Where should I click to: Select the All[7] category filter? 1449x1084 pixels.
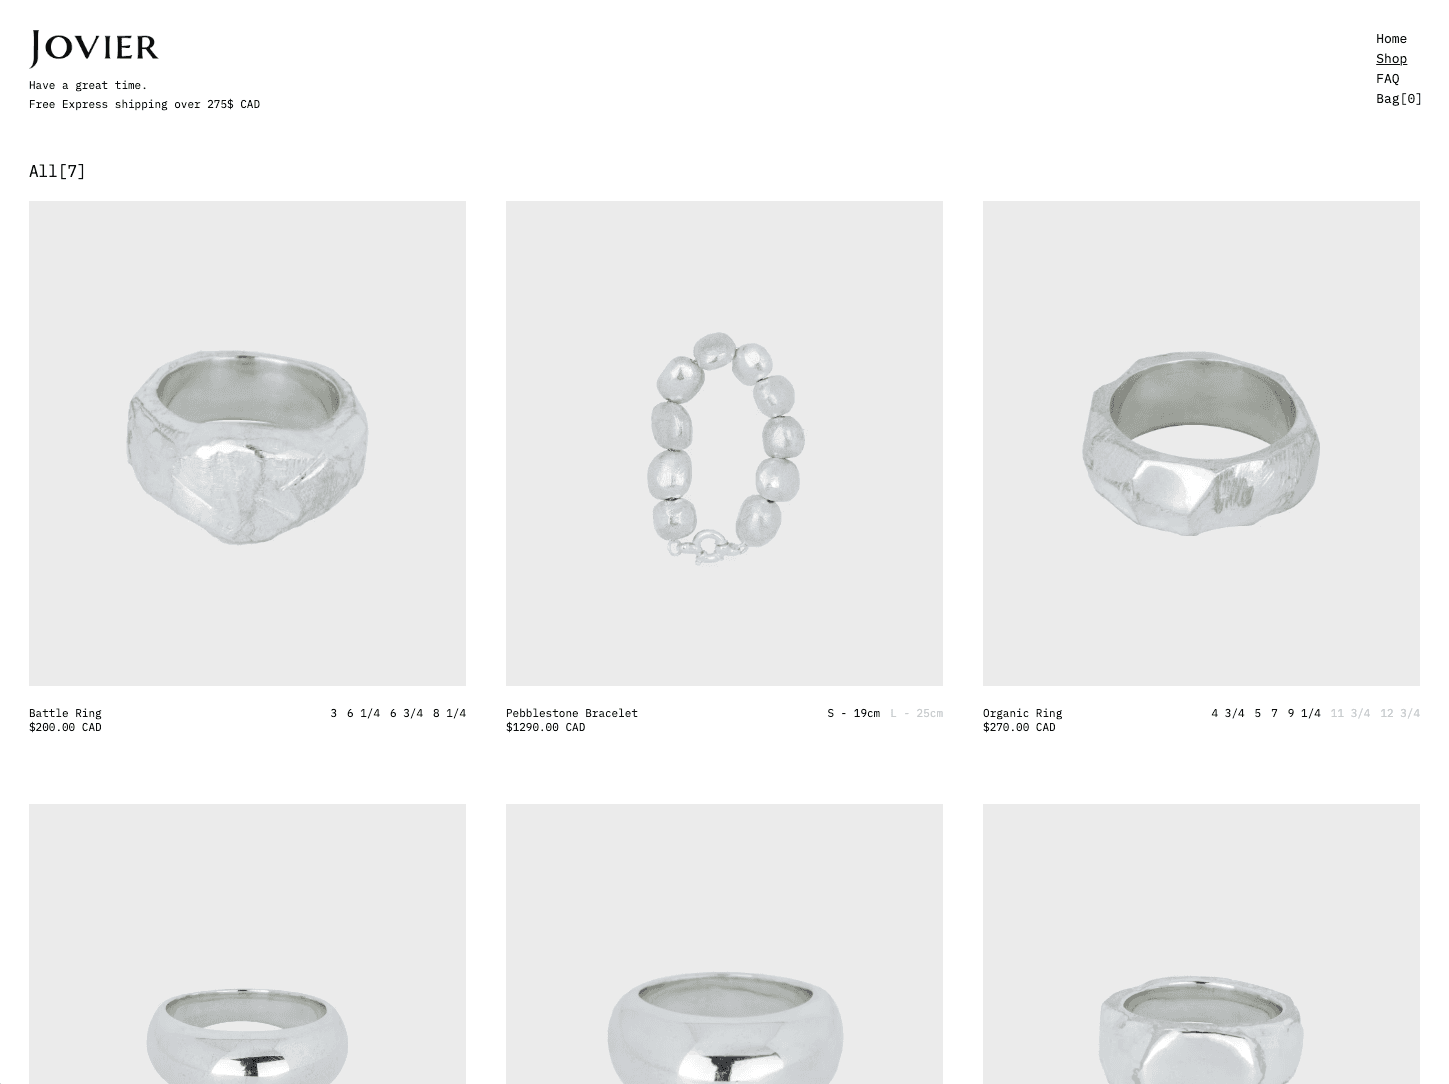click(57, 171)
